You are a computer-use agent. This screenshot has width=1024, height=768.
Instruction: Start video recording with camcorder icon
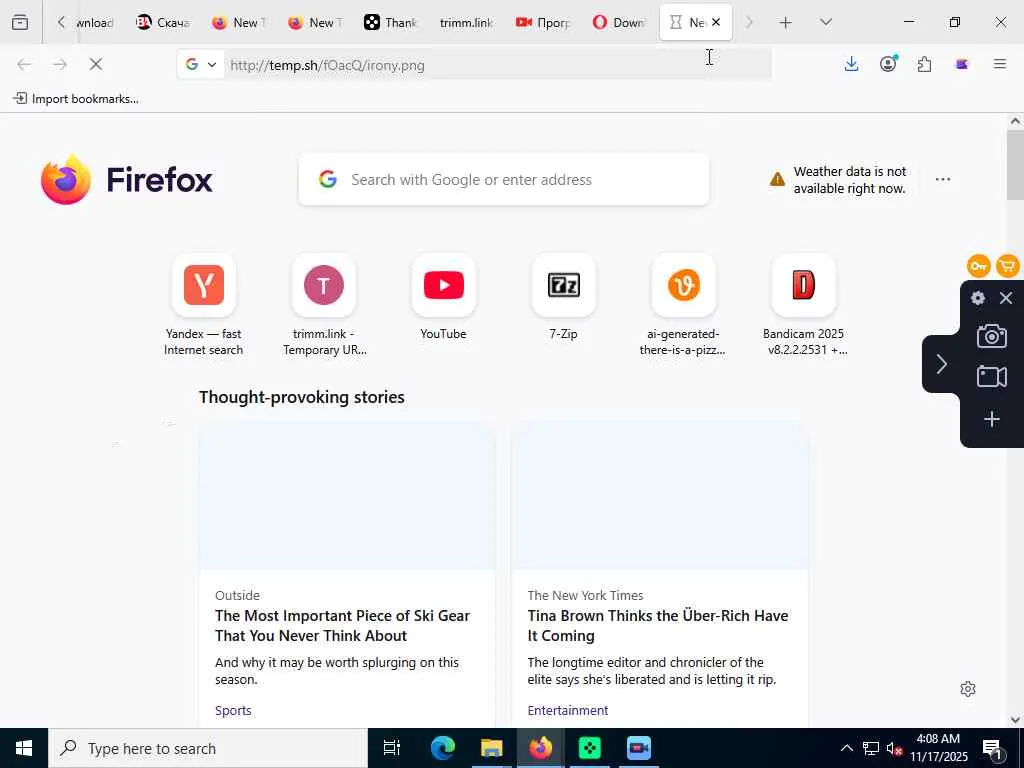coord(991,377)
